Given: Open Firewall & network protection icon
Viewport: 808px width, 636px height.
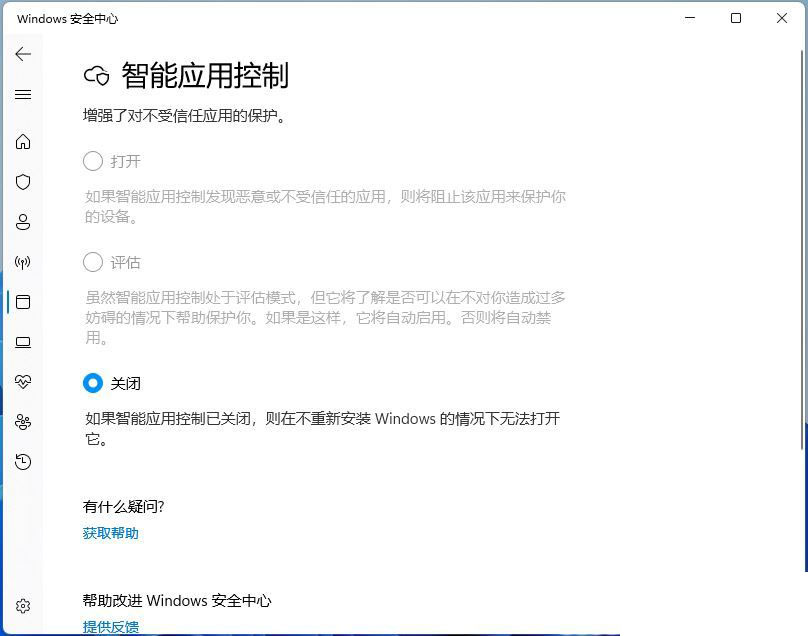Looking at the screenshot, I should (x=23, y=262).
